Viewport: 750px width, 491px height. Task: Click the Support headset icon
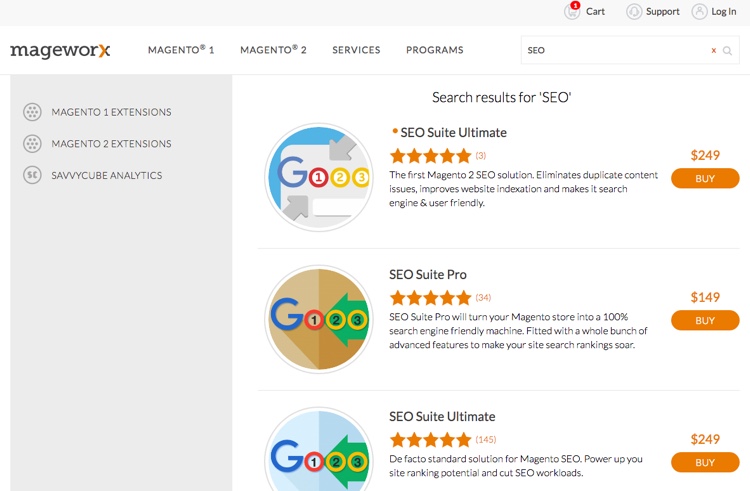pyautogui.click(x=634, y=12)
